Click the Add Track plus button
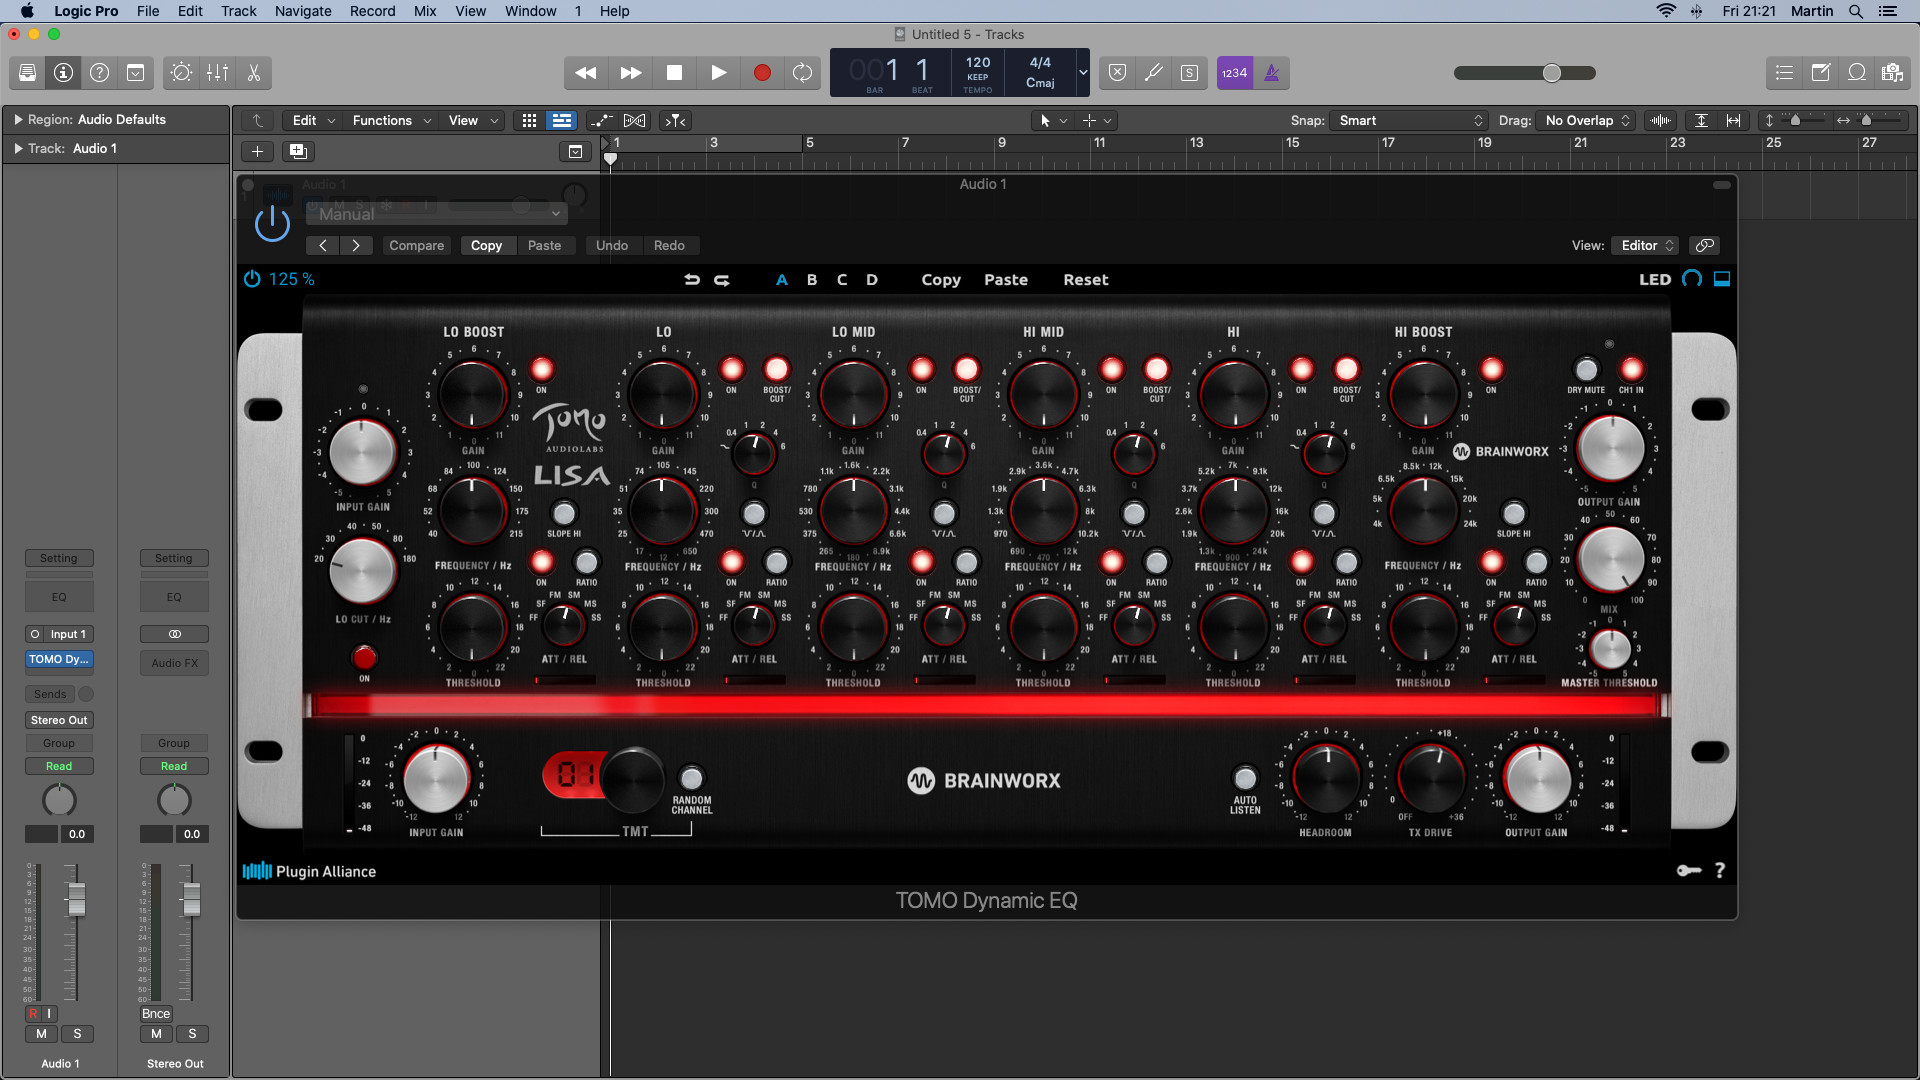This screenshot has width=1920, height=1080. click(x=257, y=151)
